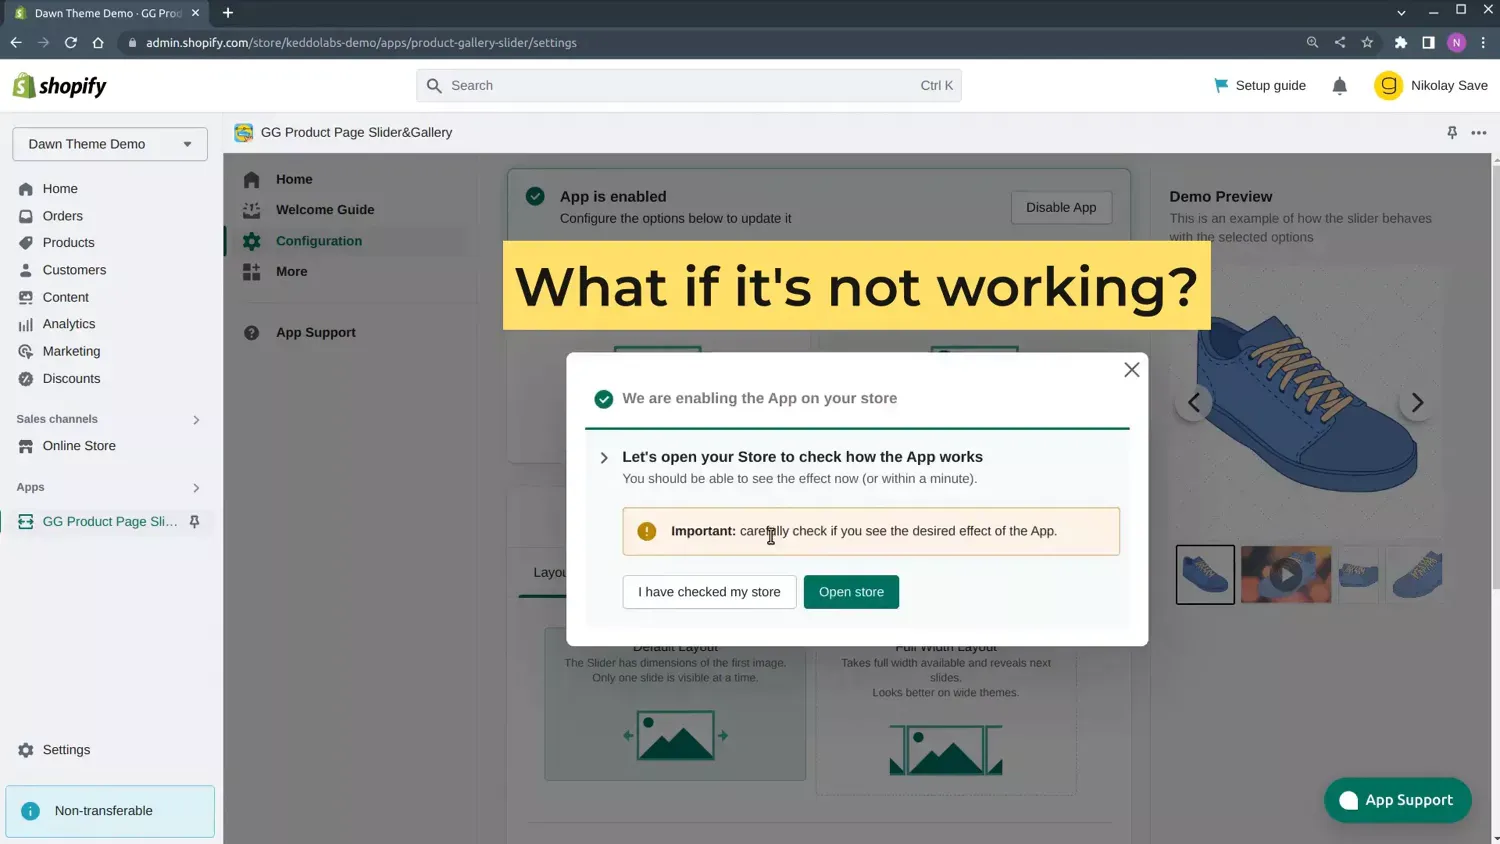Unpin the GG Product Page Slider app
This screenshot has height=844, width=1500.
click(x=195, y=521)
